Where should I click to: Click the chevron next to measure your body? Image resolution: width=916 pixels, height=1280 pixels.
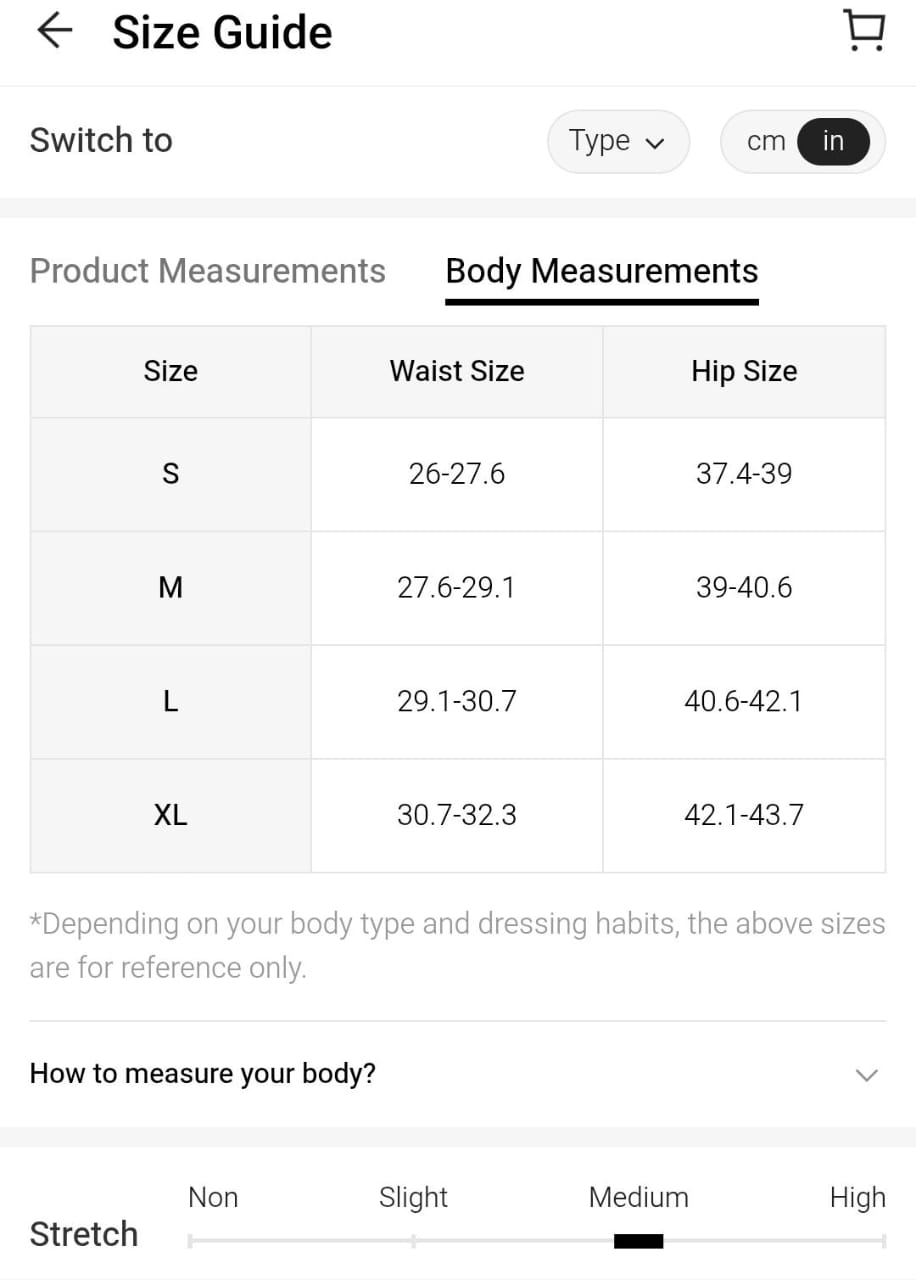click(x=866, y=1075)
